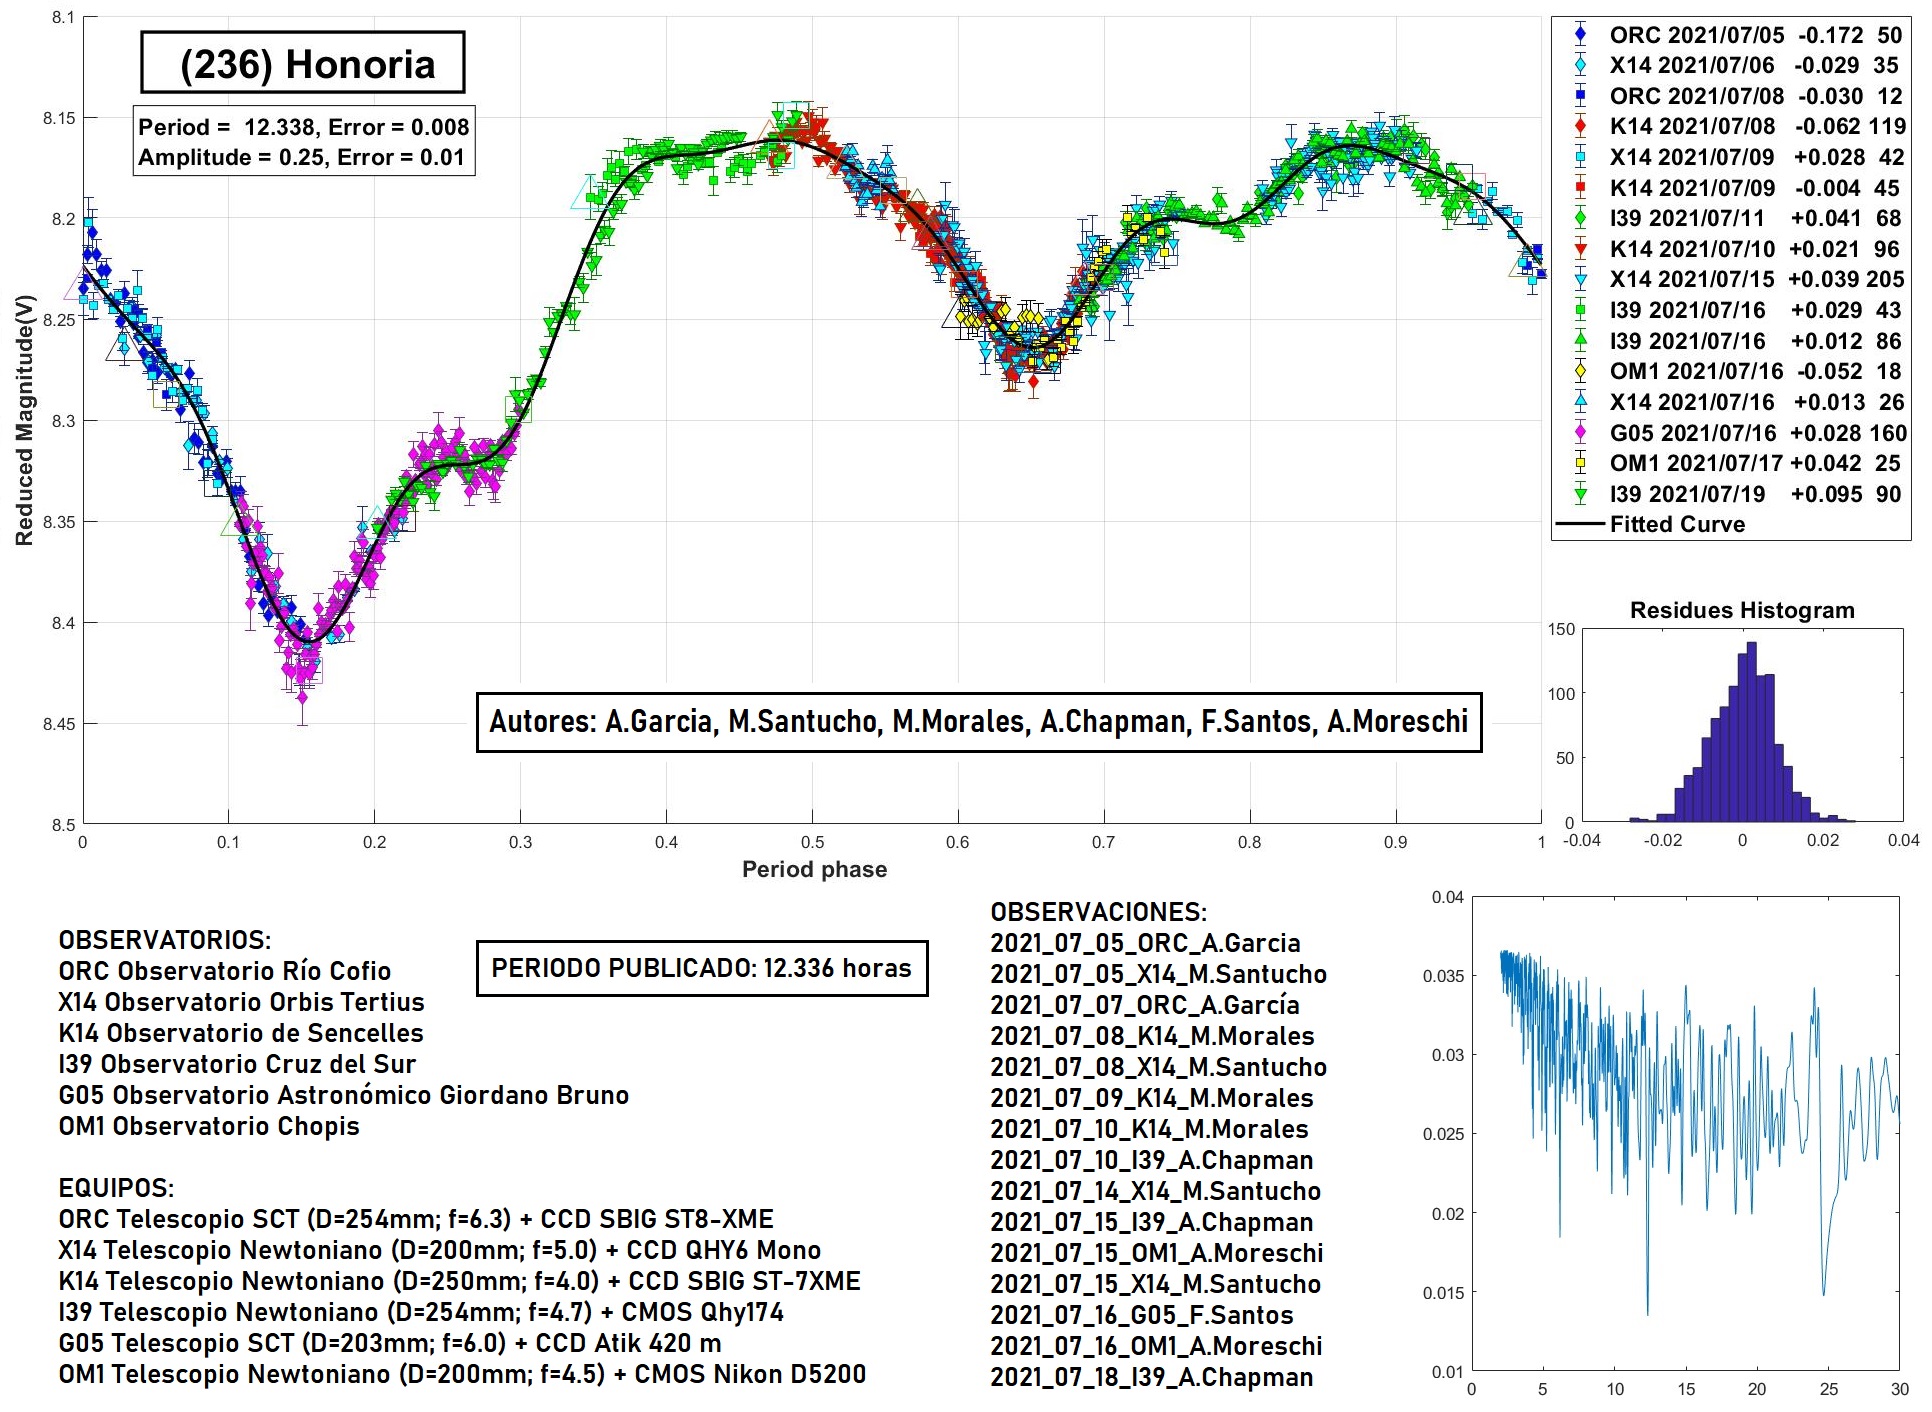The height and width of the screenshot is (1412, 1932).
Task: Click observation '2021_07_10_I39_A.Chapman'
Action: click(x=1152, y=1160)
